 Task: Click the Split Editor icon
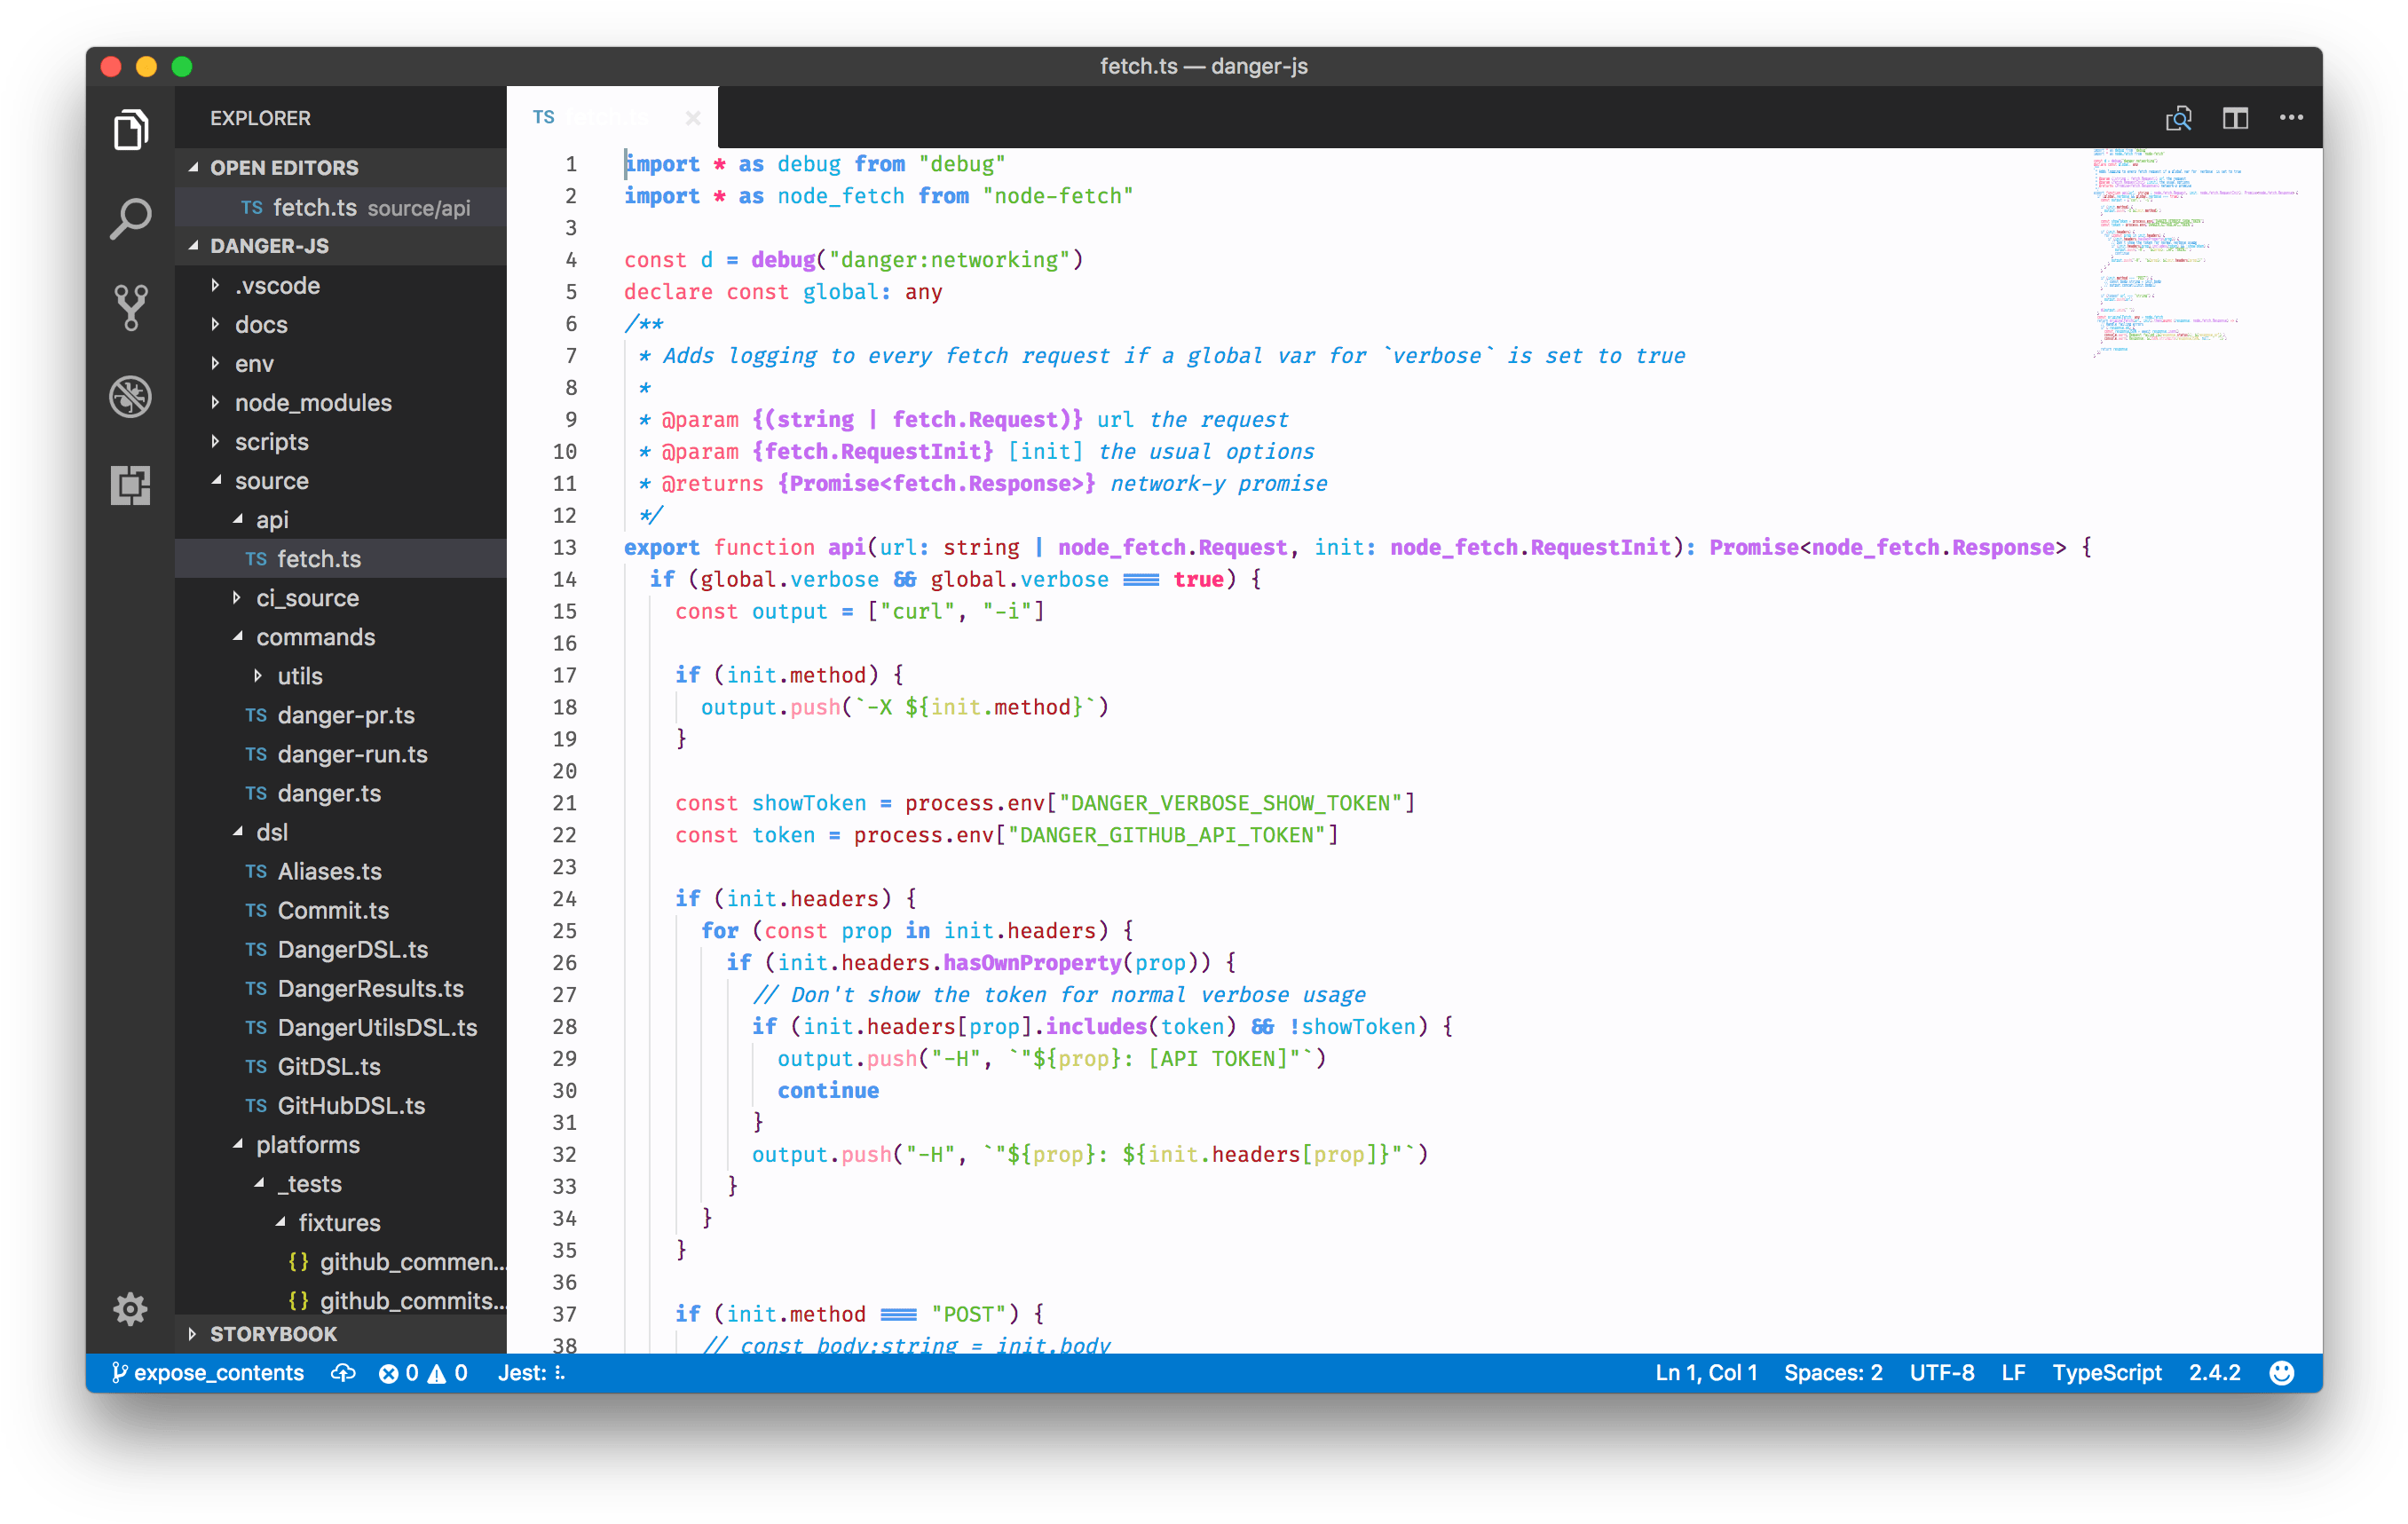pyautogui.click(x=2235, y=117)
